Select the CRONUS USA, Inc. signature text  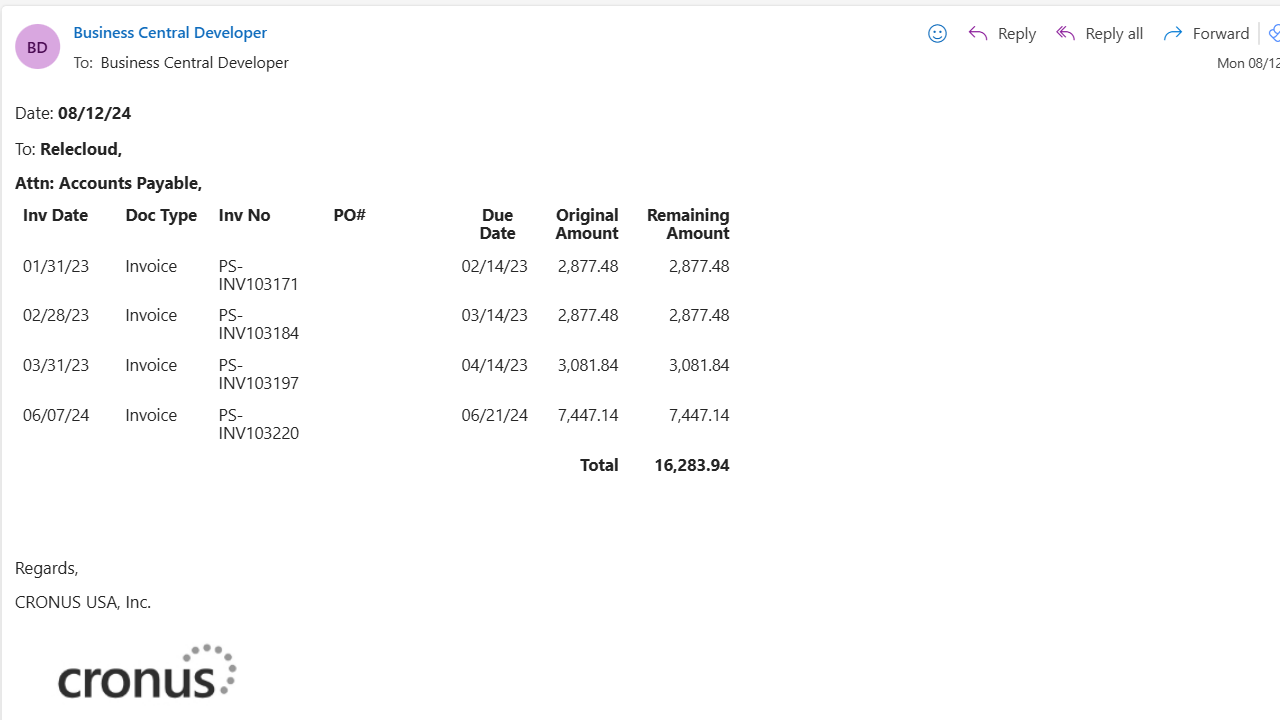pyautogui.click(x=83, y=601)
